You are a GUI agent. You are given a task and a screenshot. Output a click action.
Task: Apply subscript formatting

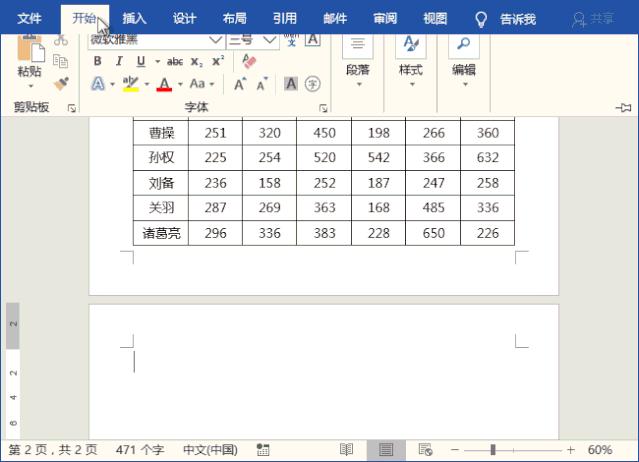click(x=197, y=62)
